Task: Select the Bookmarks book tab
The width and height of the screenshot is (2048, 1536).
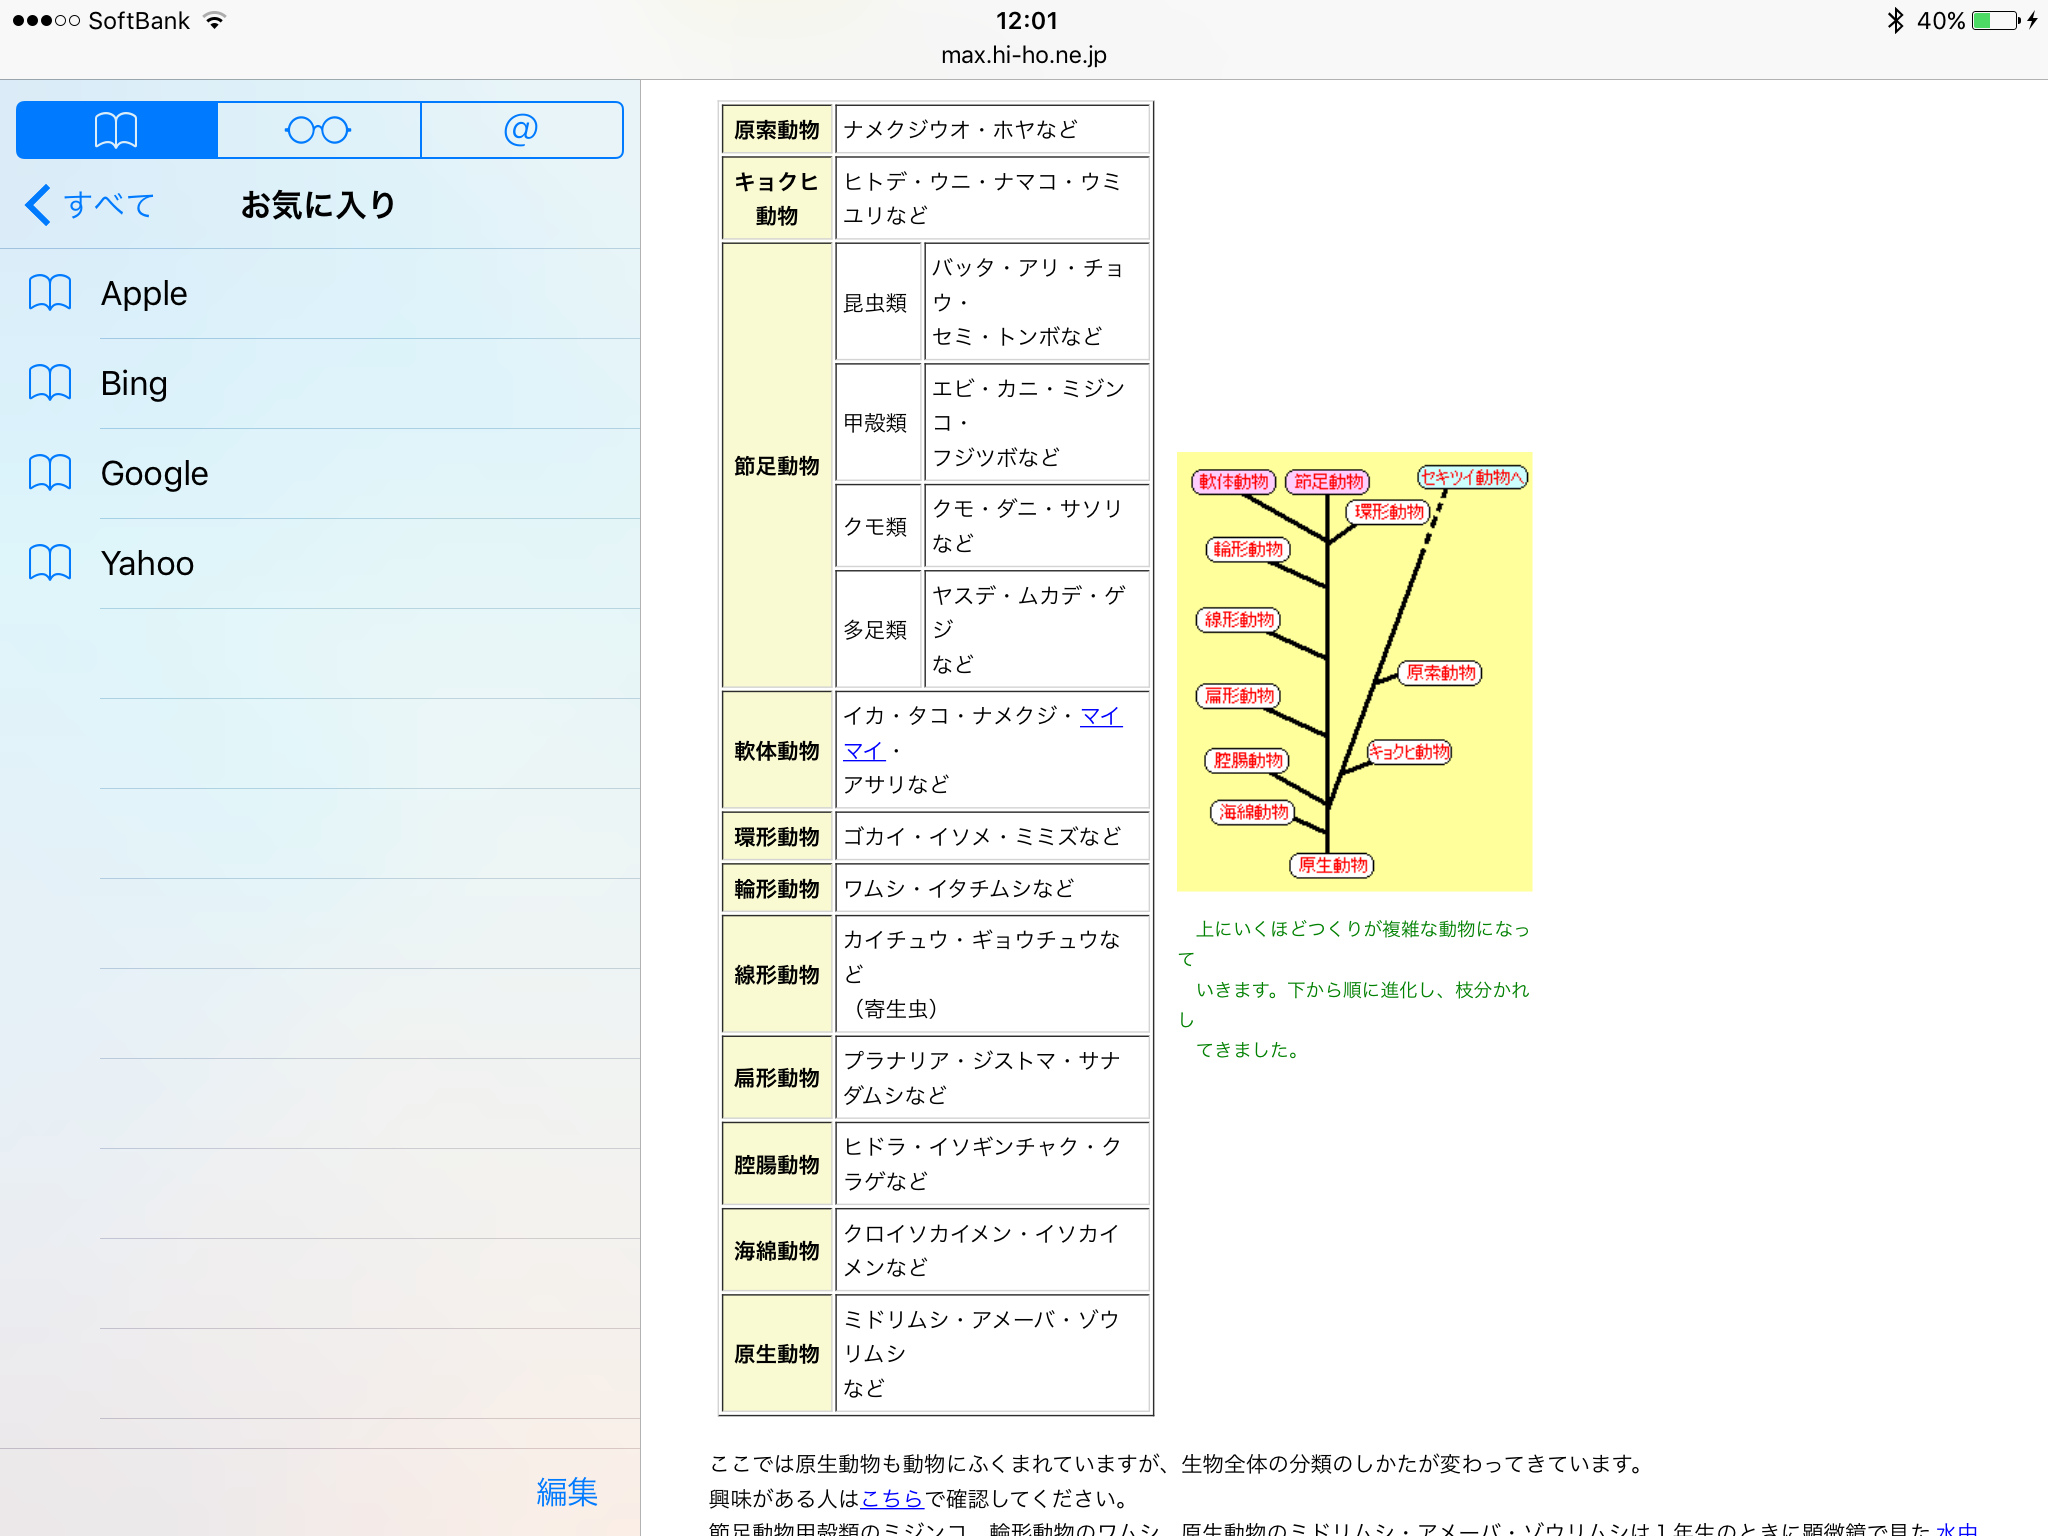Action: tap(117, 130)
